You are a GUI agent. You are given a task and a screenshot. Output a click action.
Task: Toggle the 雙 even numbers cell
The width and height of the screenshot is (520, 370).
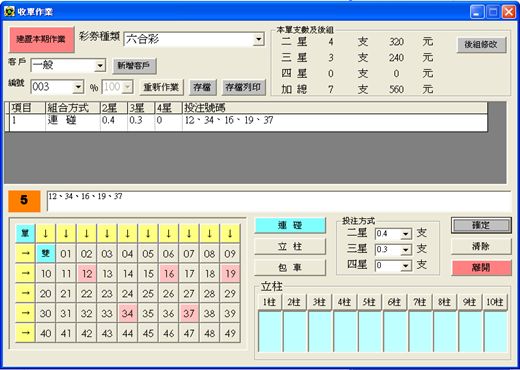(46, 253)
